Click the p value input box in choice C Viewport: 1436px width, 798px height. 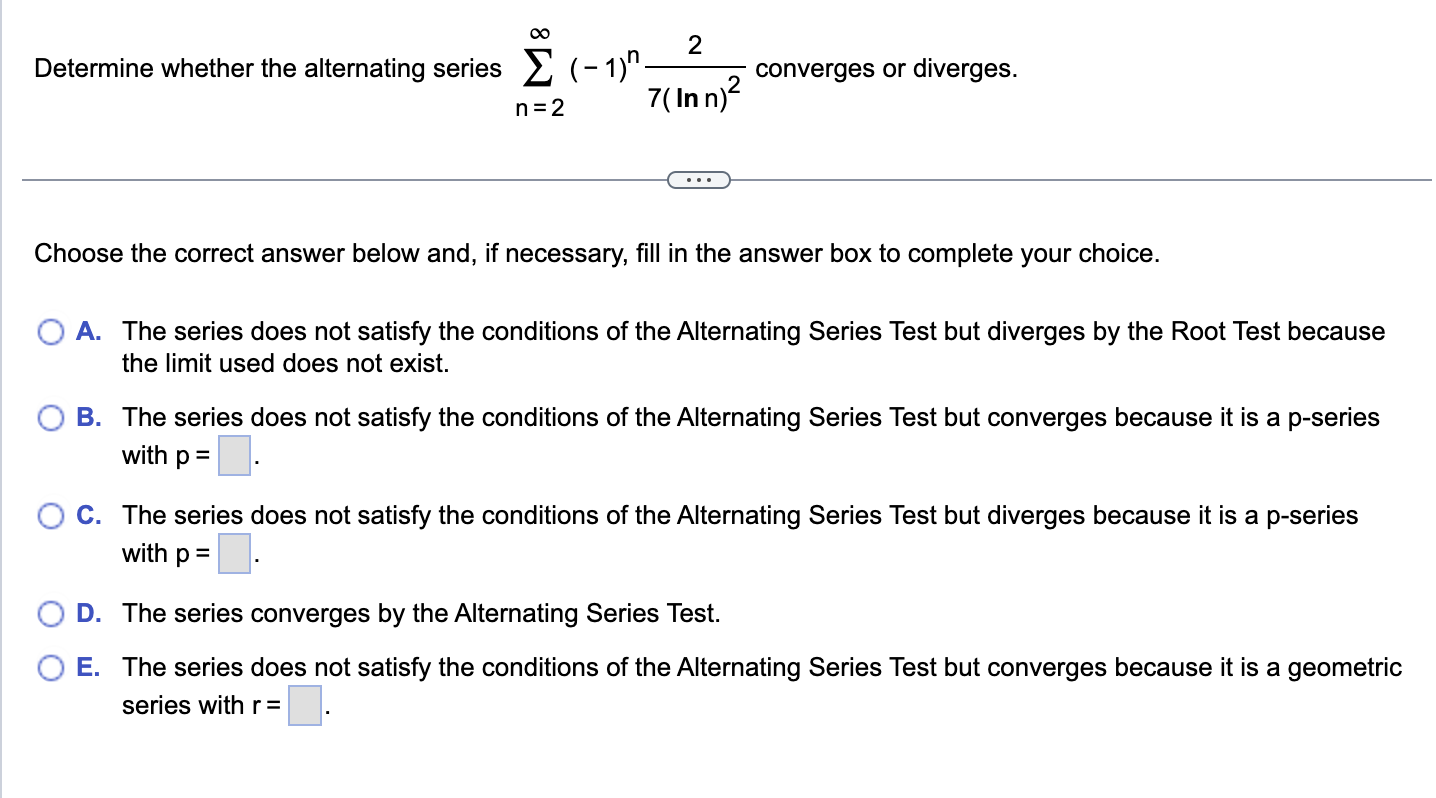233,552
